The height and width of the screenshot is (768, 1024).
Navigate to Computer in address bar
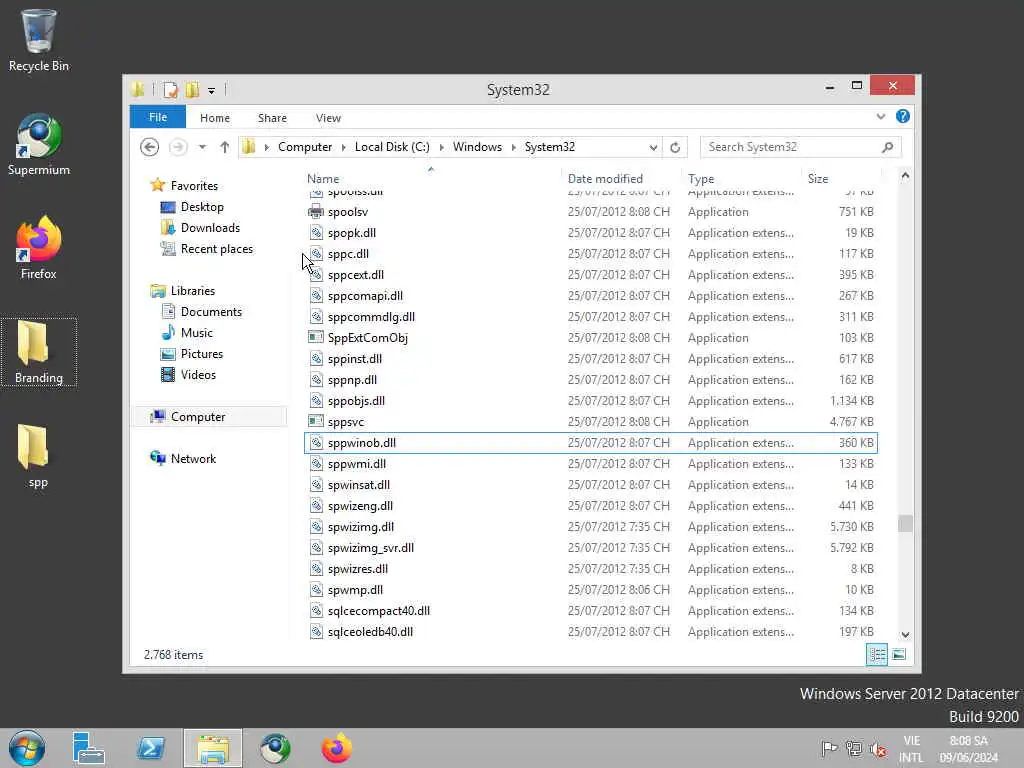305,147
